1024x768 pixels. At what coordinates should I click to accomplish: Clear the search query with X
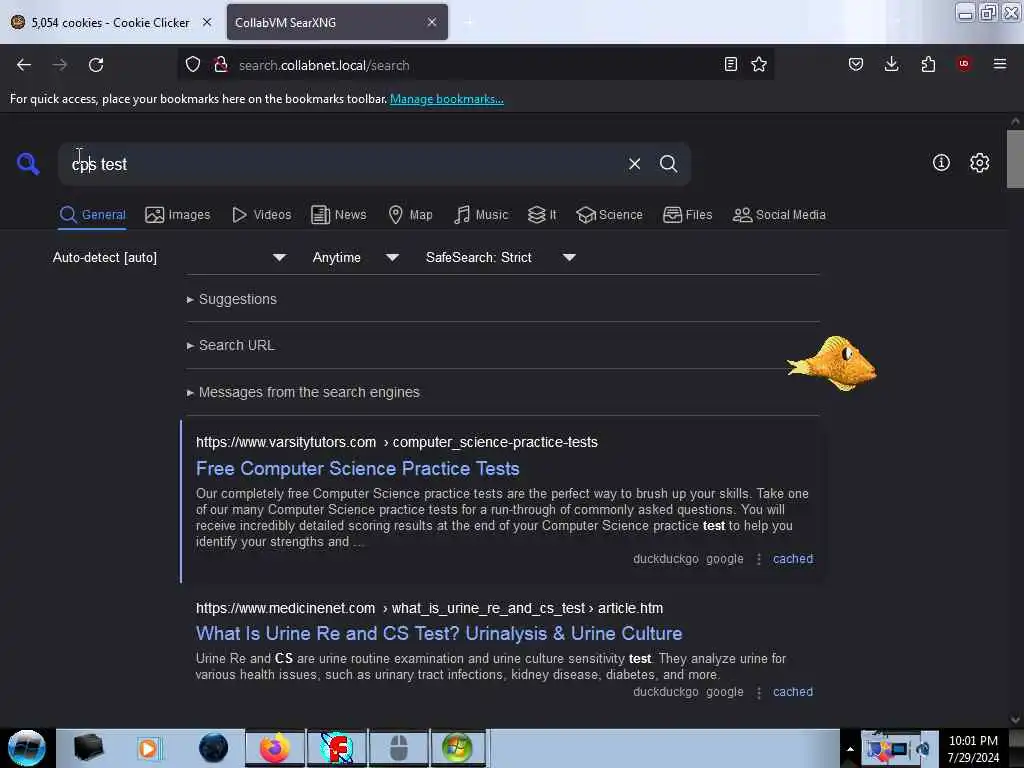tap(634, 164)
